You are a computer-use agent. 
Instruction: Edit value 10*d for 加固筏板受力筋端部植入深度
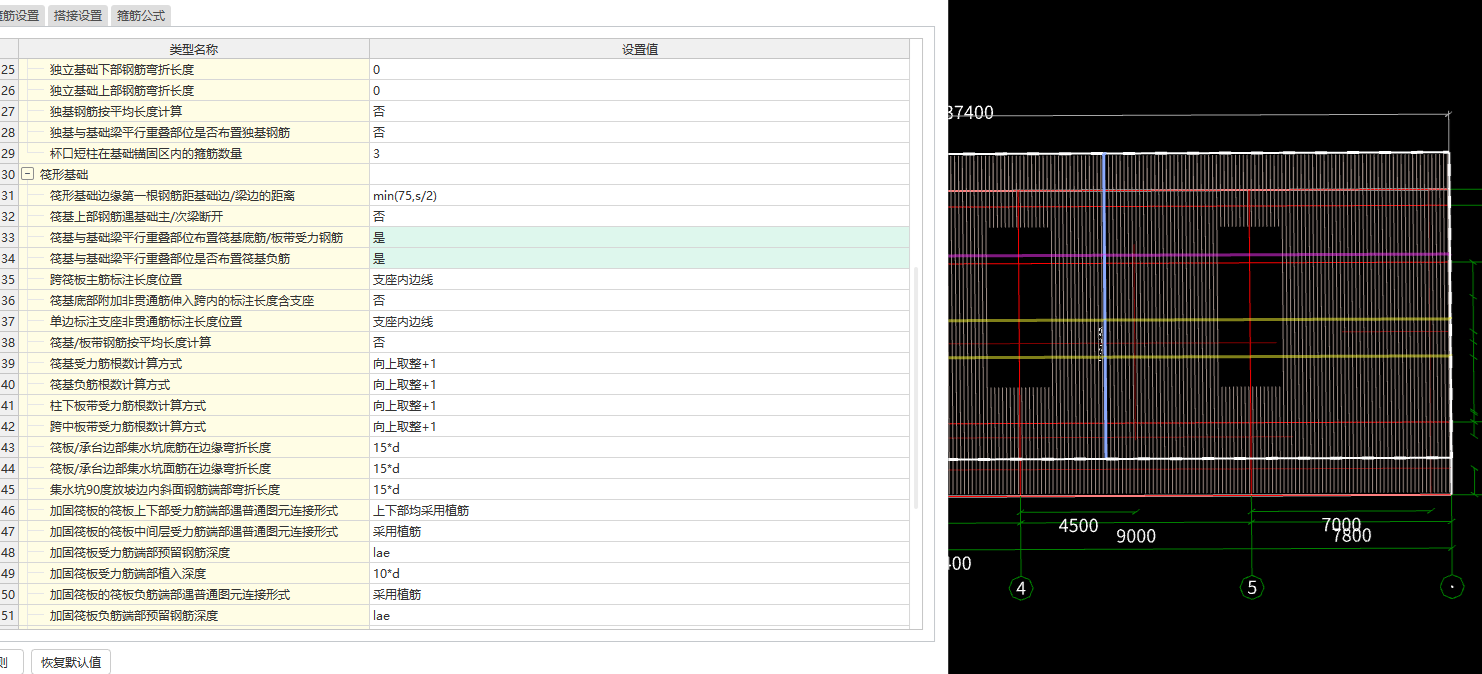[640, 574]
